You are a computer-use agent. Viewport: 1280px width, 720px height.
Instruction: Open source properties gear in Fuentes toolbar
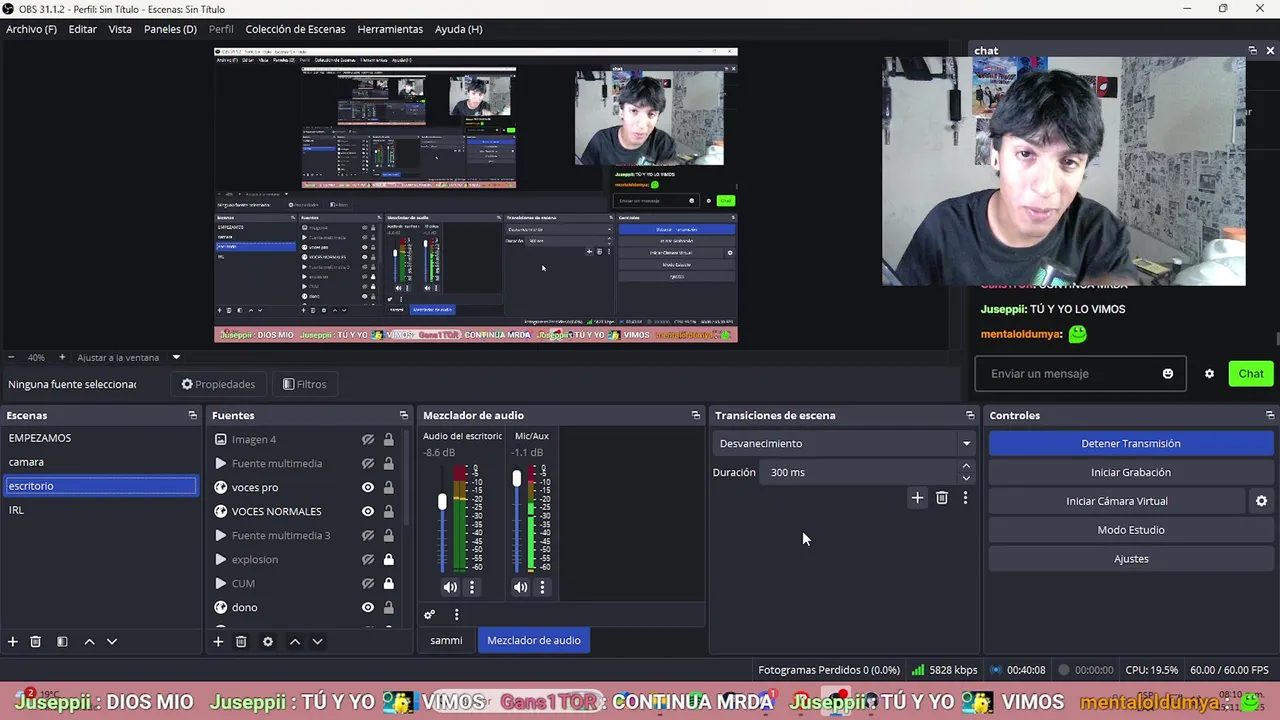pos(268,641)
